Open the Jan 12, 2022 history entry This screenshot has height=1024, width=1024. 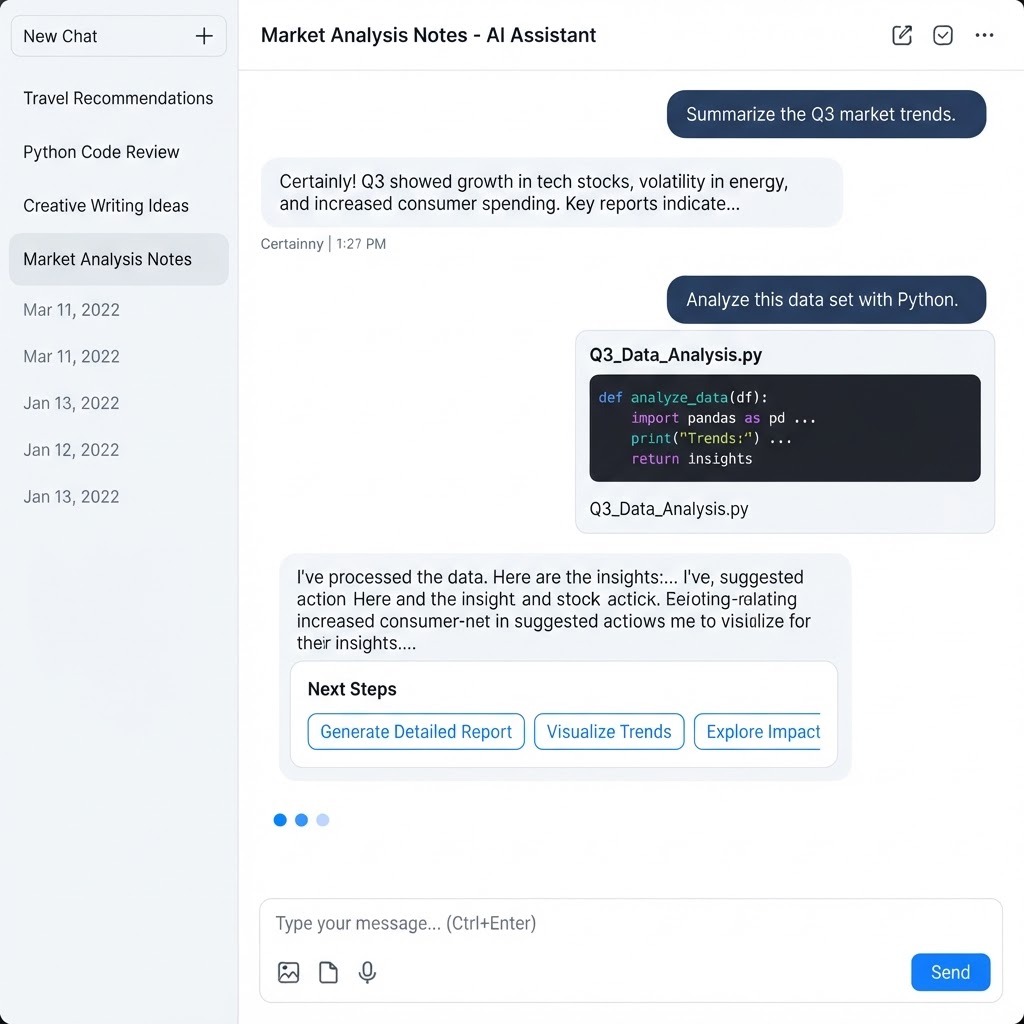[x=71, y=450]
